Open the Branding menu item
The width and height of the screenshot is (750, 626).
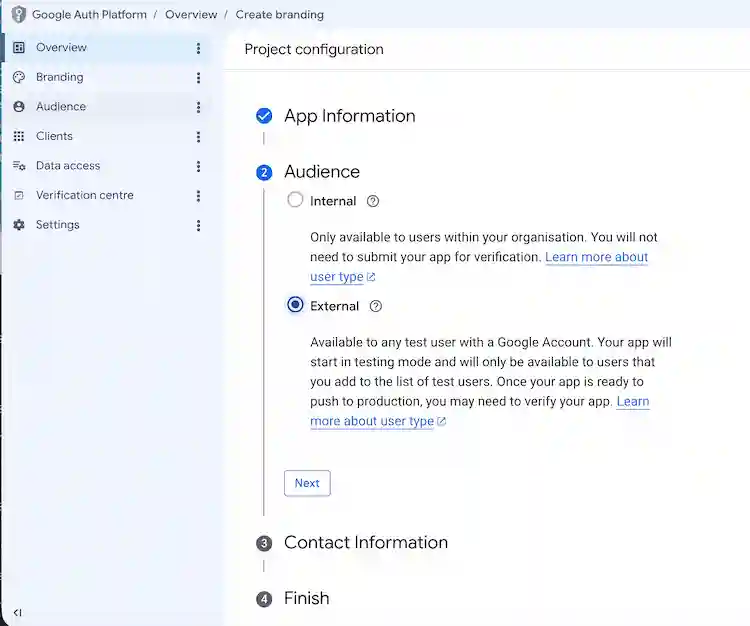(105, 77)
